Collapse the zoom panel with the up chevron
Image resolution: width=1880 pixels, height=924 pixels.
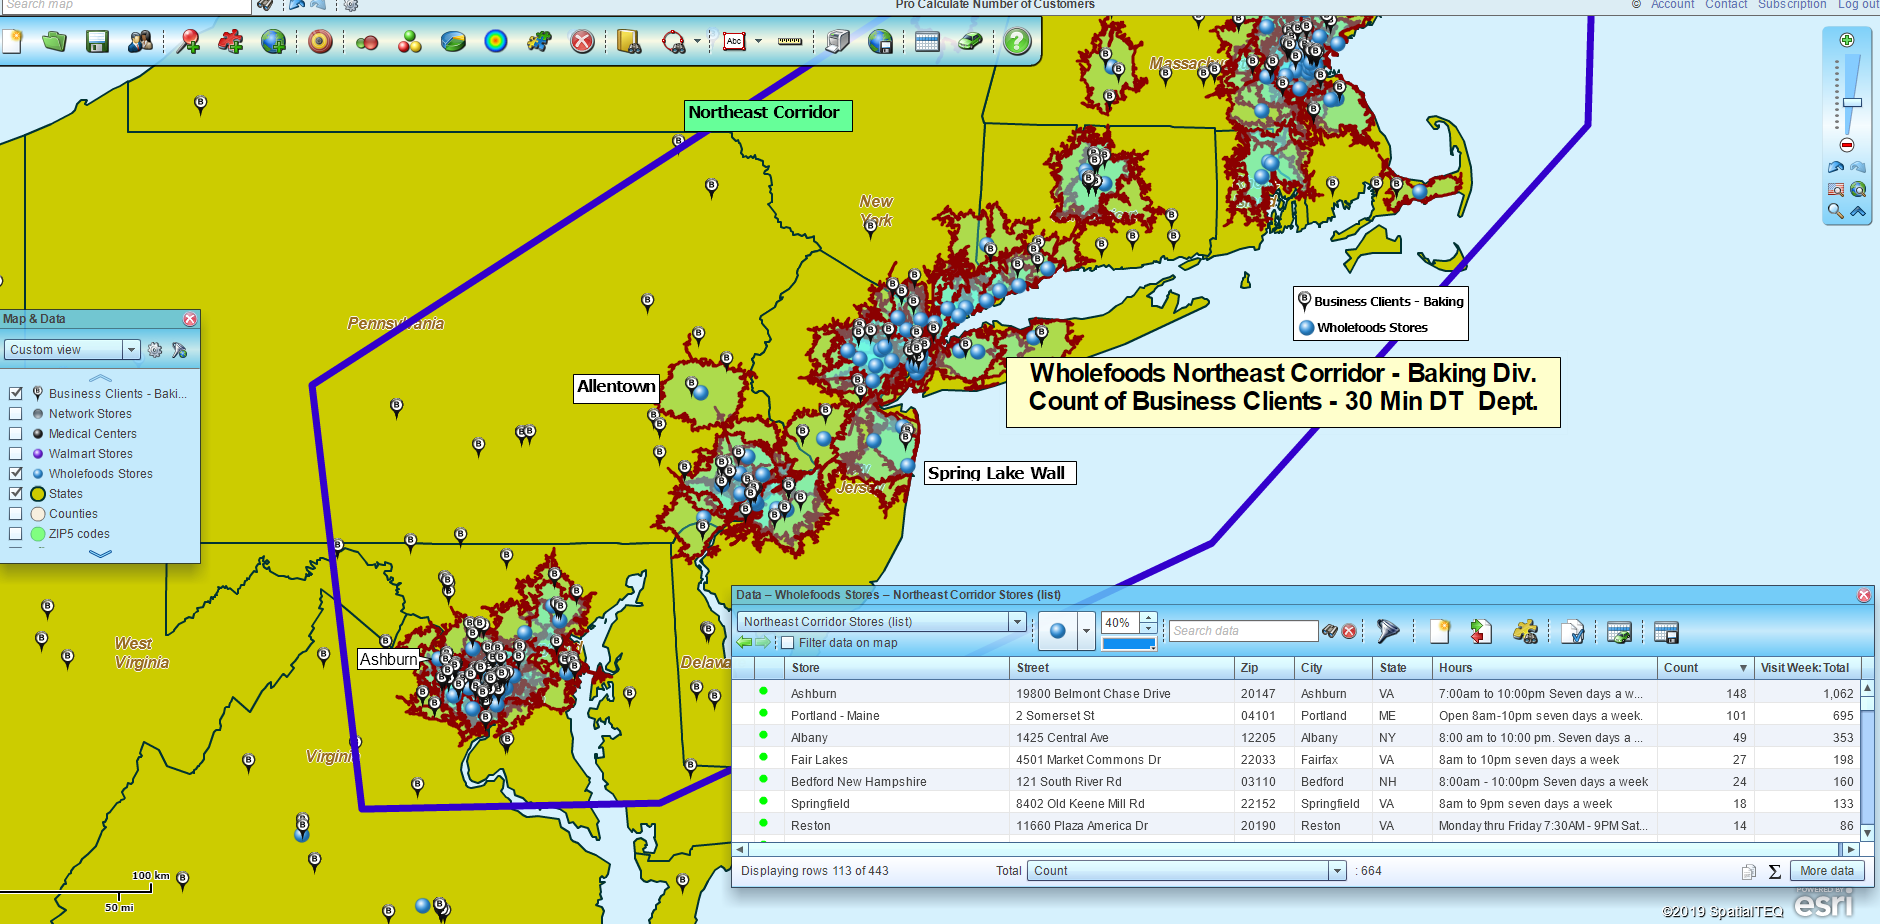(1858, 211)
